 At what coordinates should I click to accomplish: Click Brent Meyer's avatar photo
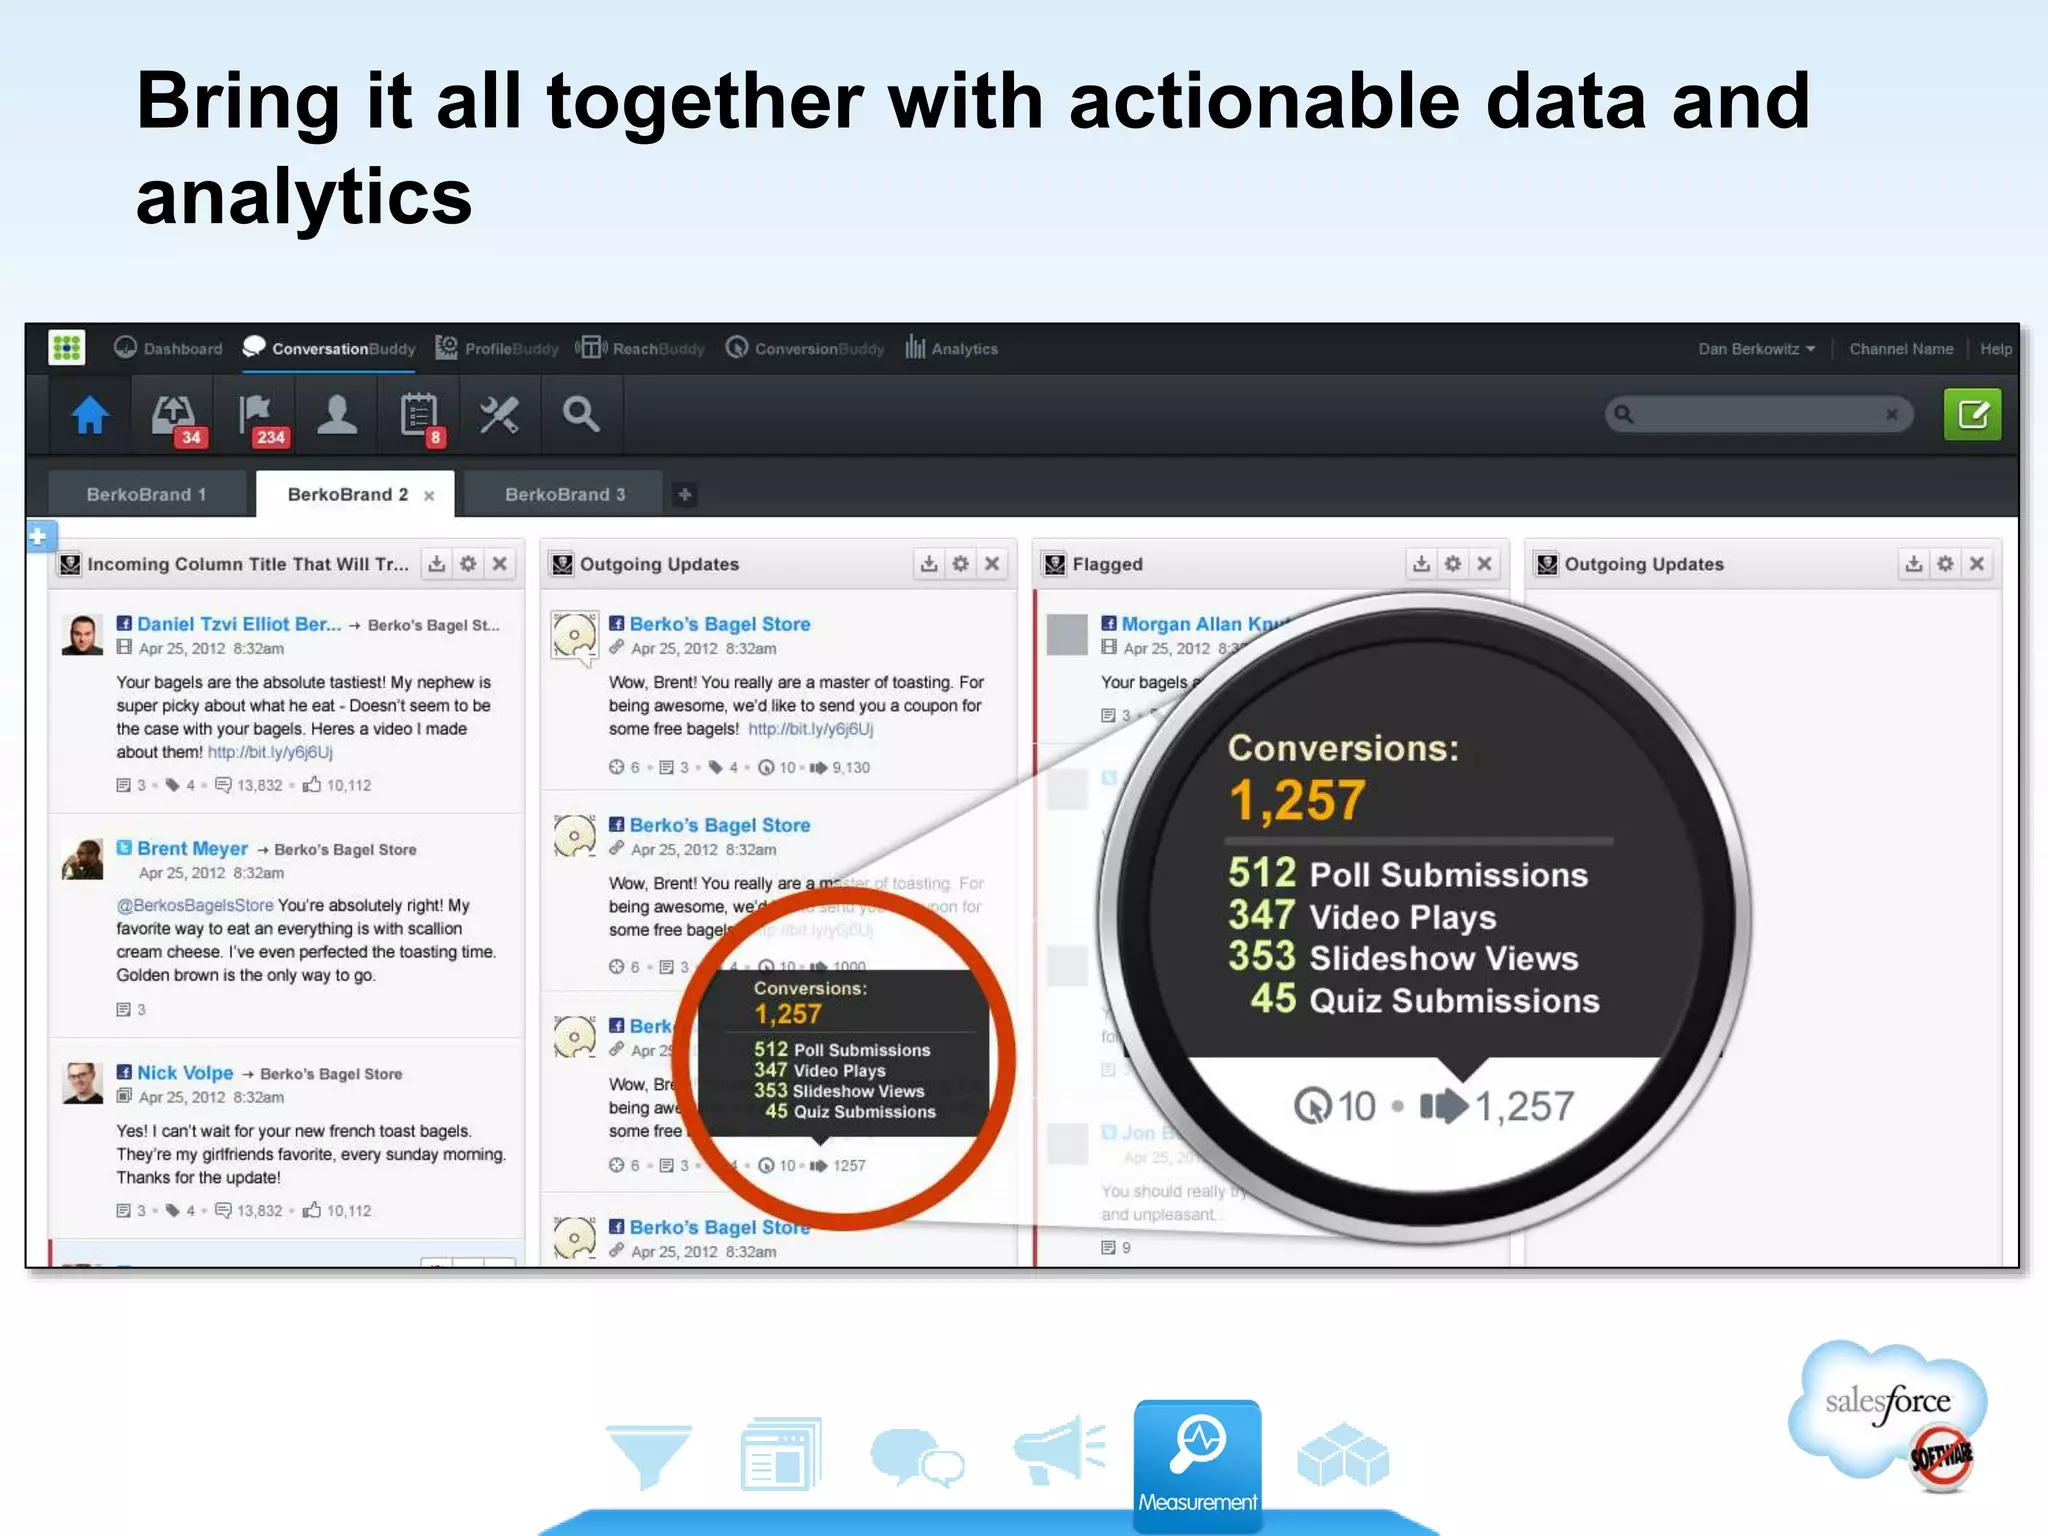[82, 859]
